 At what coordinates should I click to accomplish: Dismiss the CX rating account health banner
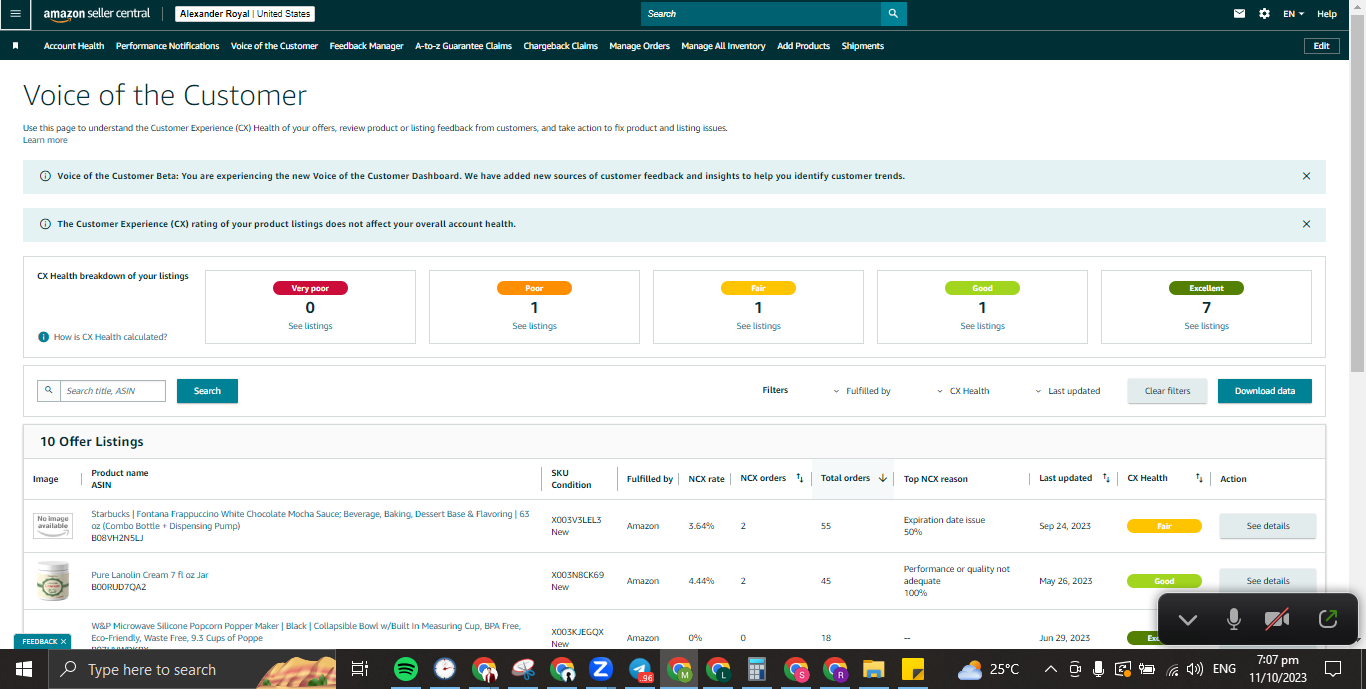(1306, 224)
